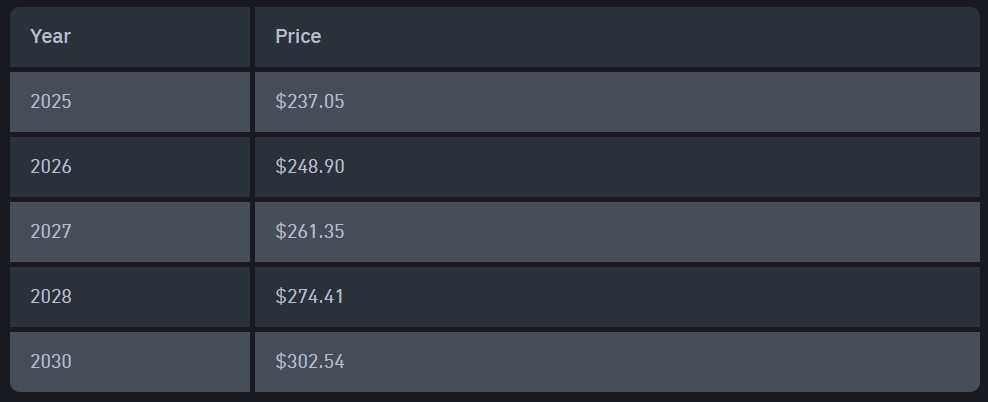This screenshot has height=402, width=988.
Task: Click the Price column header
Action: coord(298,37)
